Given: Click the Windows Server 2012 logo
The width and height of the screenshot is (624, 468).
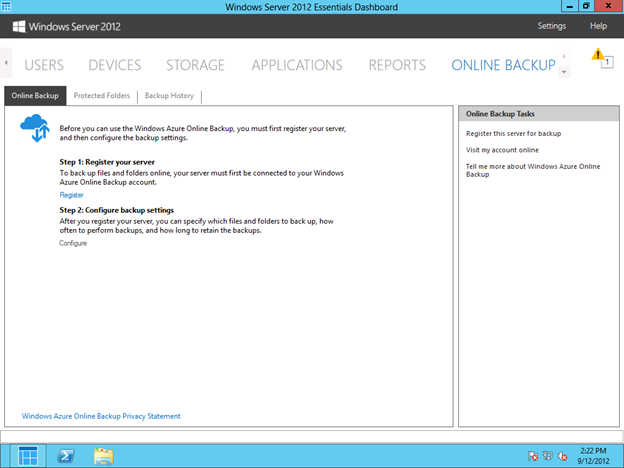Looking at the screenshot, I should point(66,27).
